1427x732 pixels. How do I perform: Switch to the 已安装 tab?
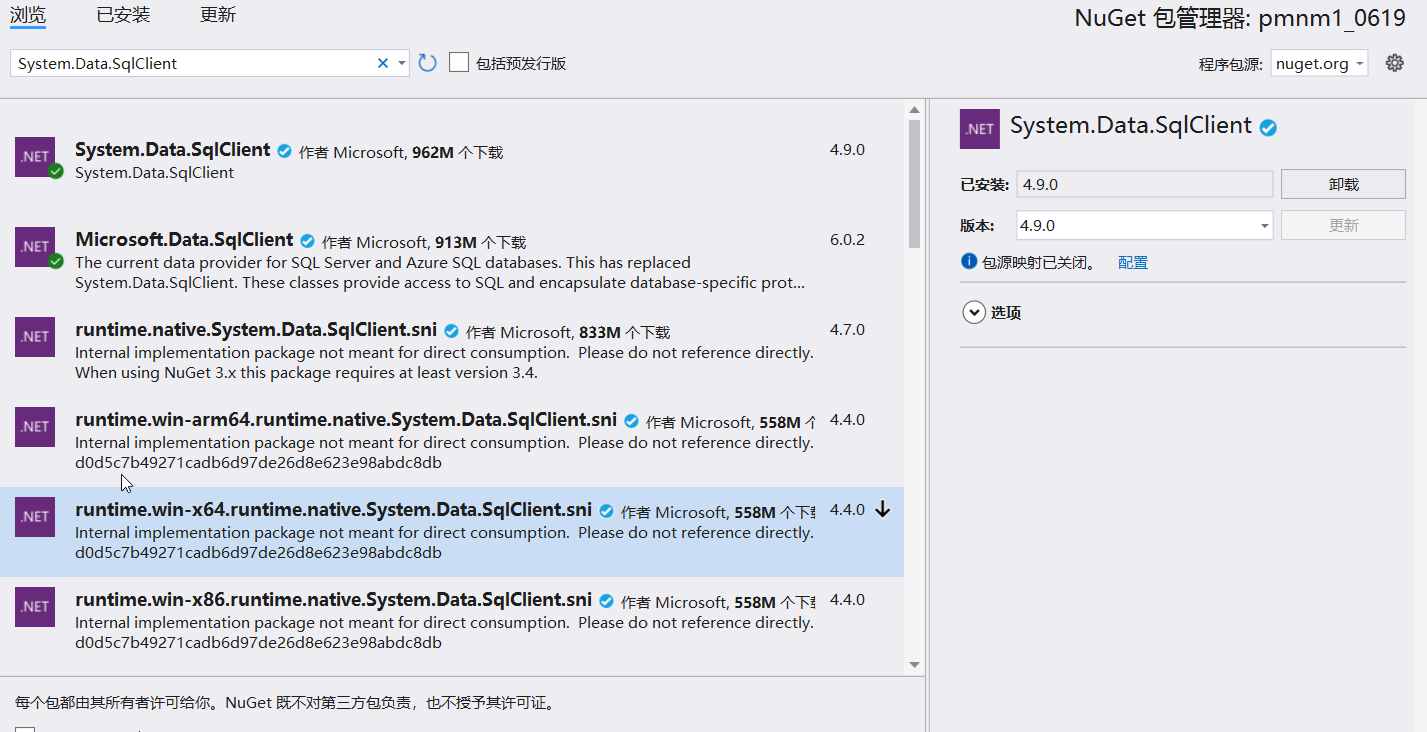point(123,14)
